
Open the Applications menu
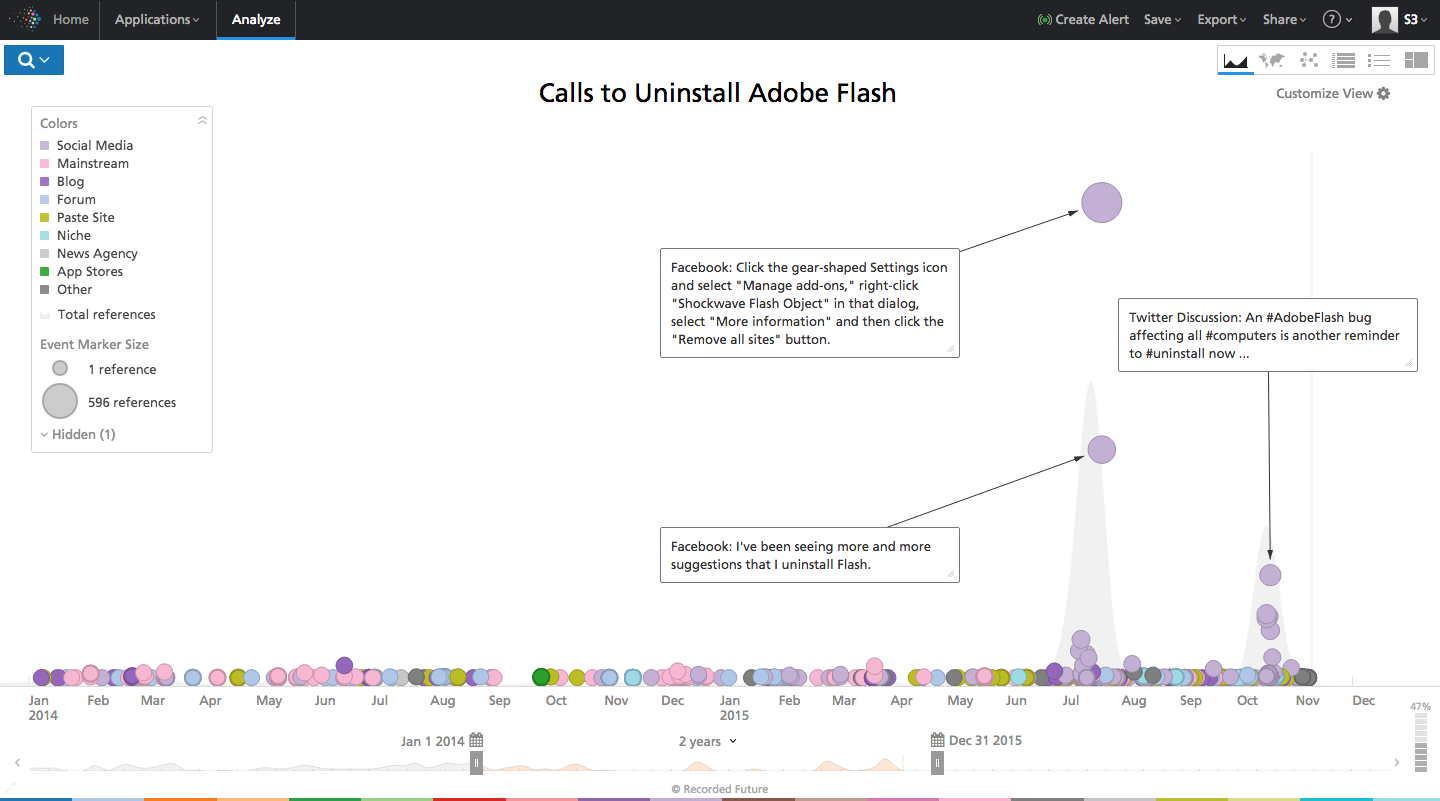157,20
